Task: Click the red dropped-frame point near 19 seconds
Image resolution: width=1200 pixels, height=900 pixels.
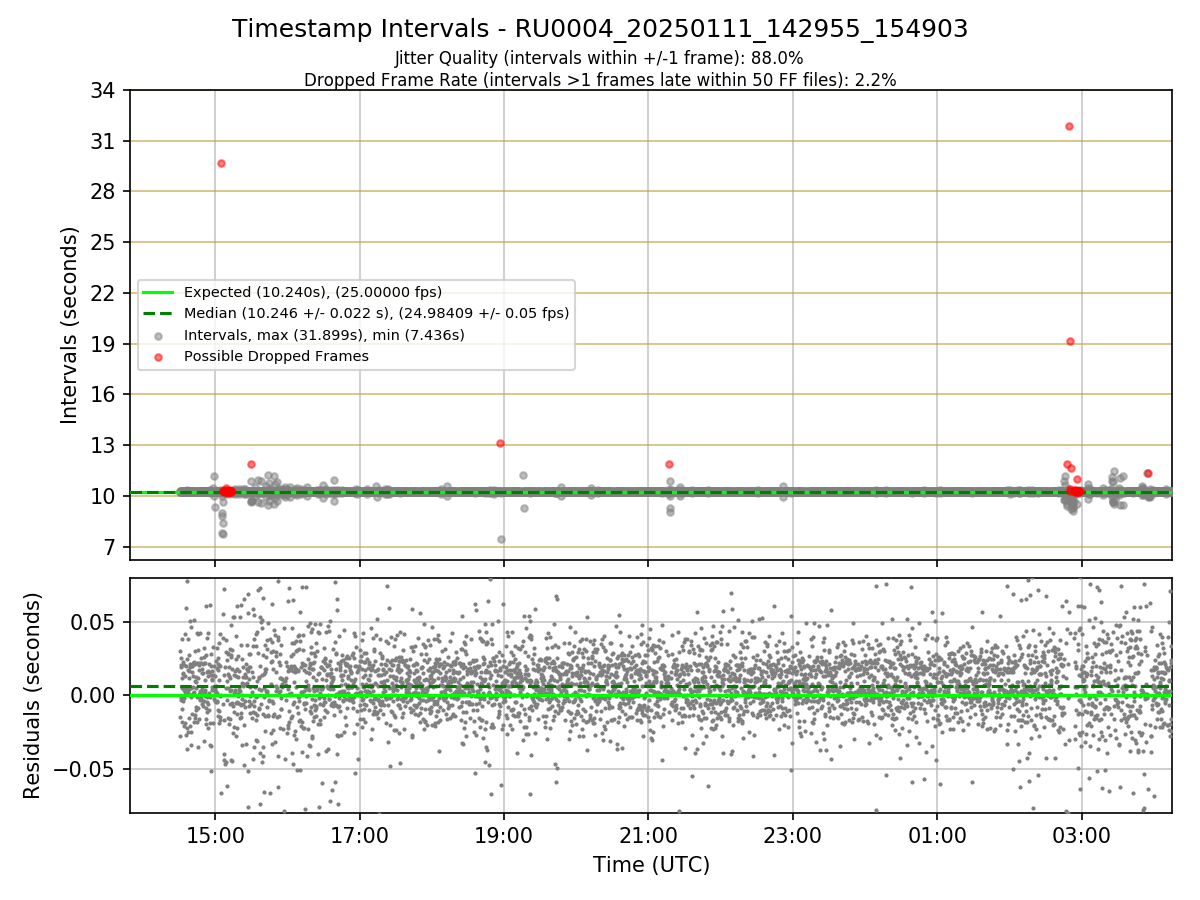Action: point(1070,341)
